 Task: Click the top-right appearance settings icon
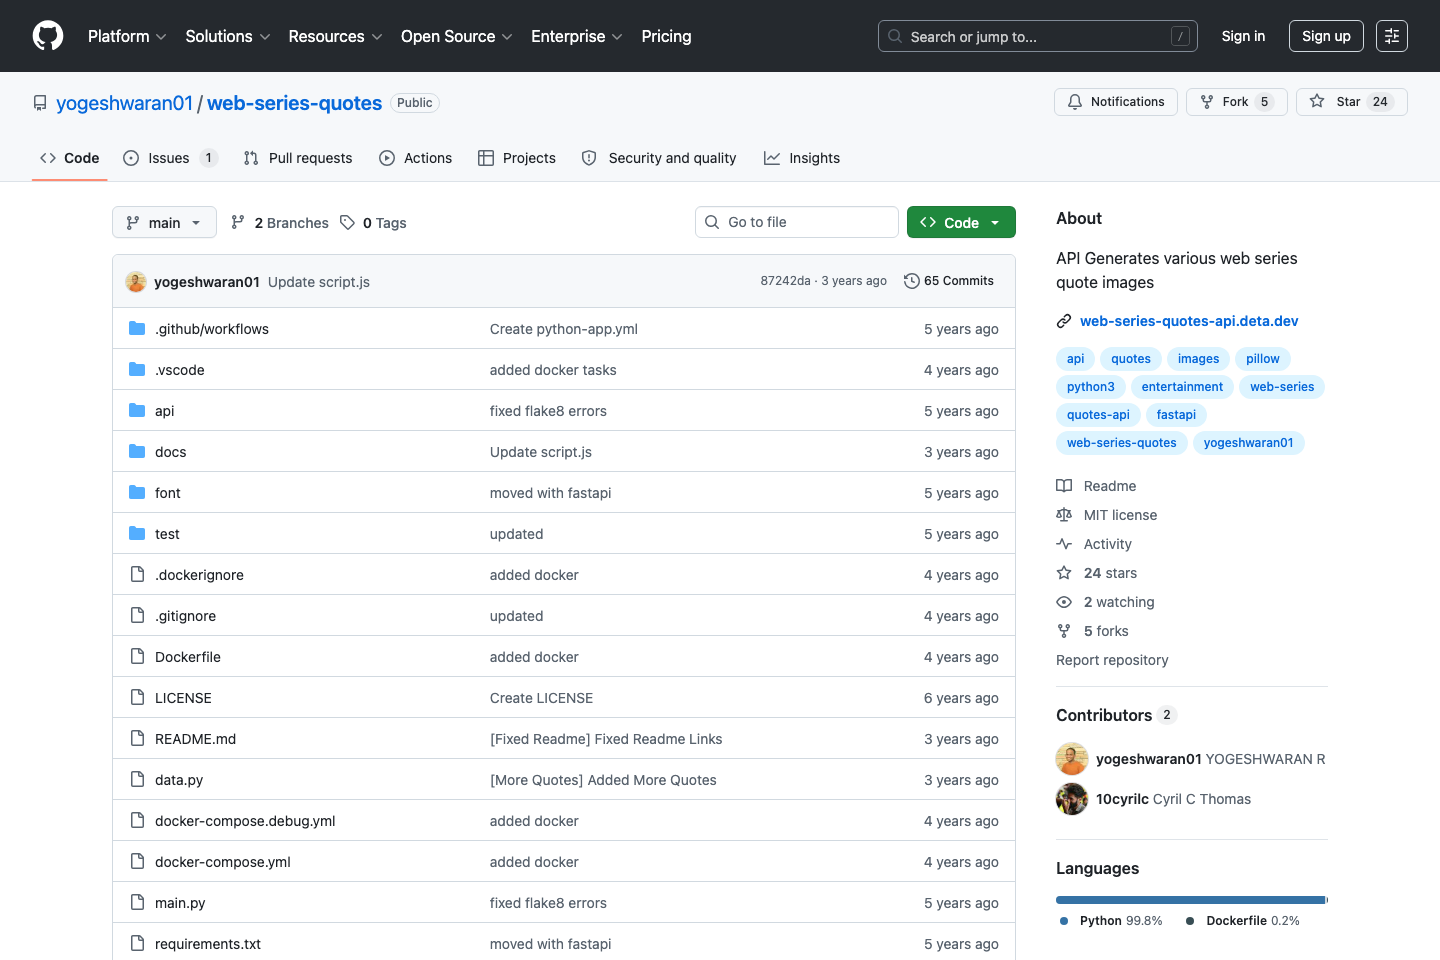(x=1391, y=36)
